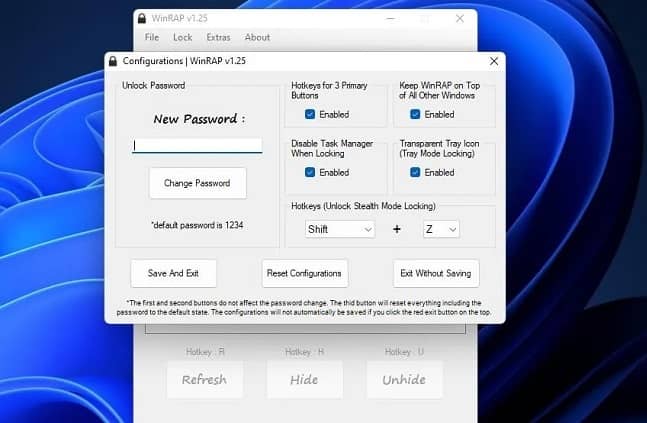Close the WinRAP main window
Image resolution: width=647 pixels, height=423 pixels.
click(460, 19)
